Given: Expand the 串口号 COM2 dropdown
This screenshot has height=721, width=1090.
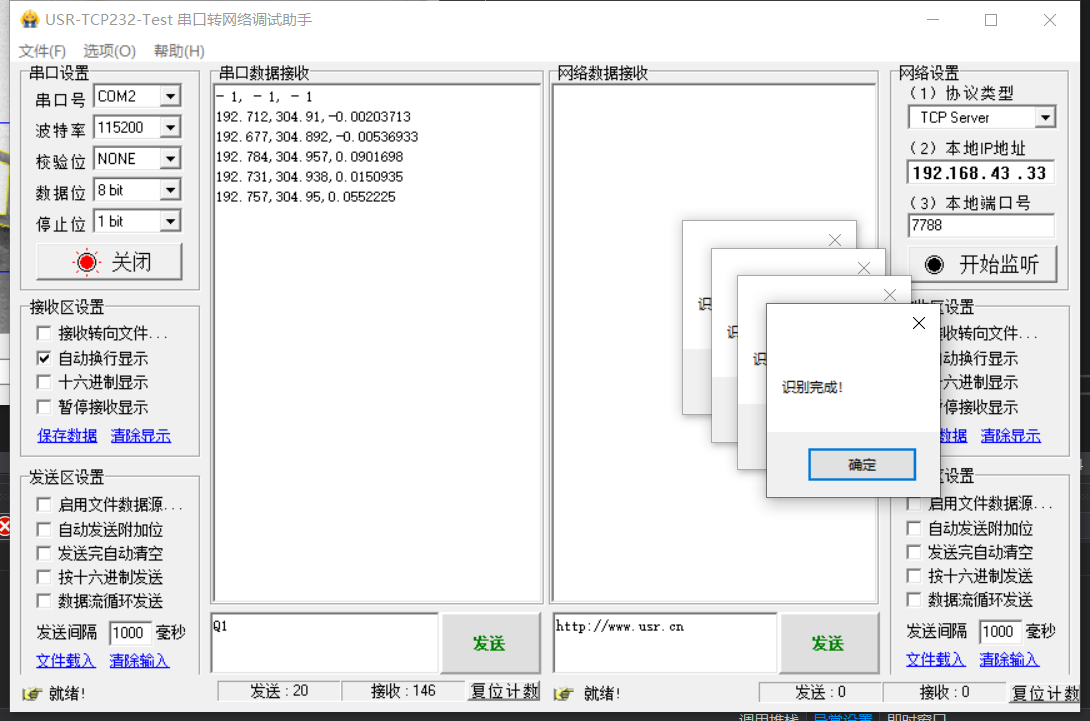Looking at the screenshot, I should 170,96.
